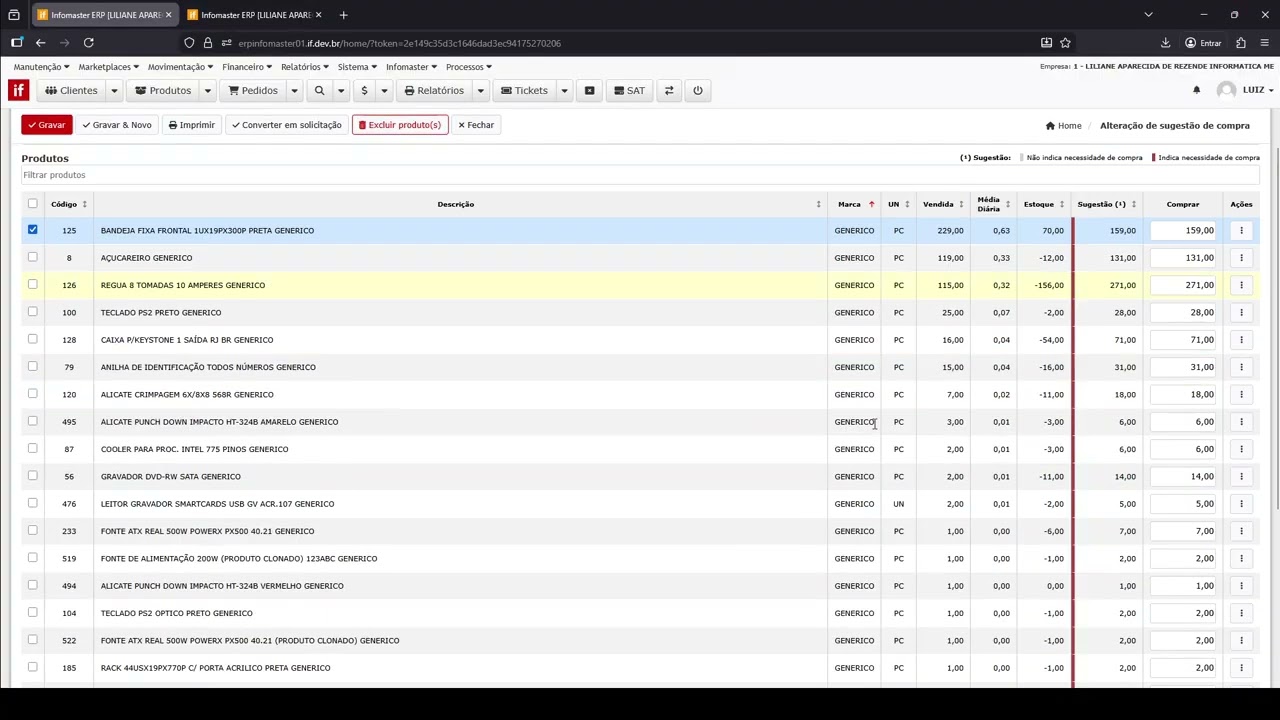The image size is (1280, 720).
Task: Sort by Marca column red arrow
Action: tap(871, 204)
